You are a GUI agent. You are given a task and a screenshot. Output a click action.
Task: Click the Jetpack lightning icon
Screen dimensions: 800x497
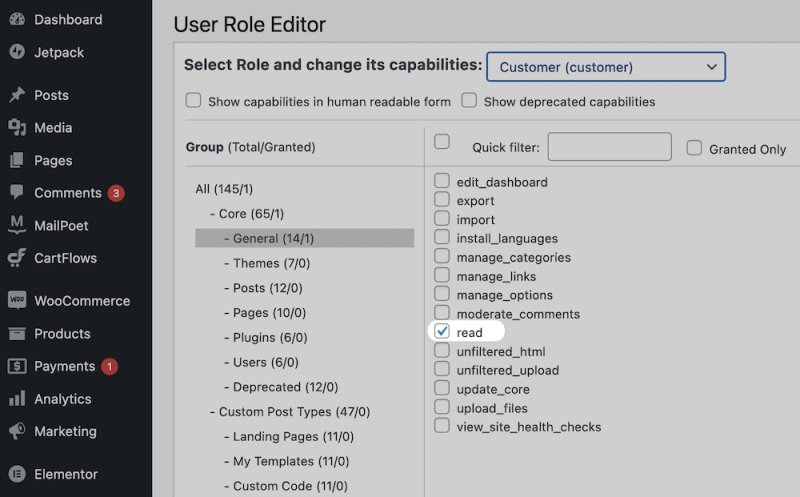click(x=17, y=52)
